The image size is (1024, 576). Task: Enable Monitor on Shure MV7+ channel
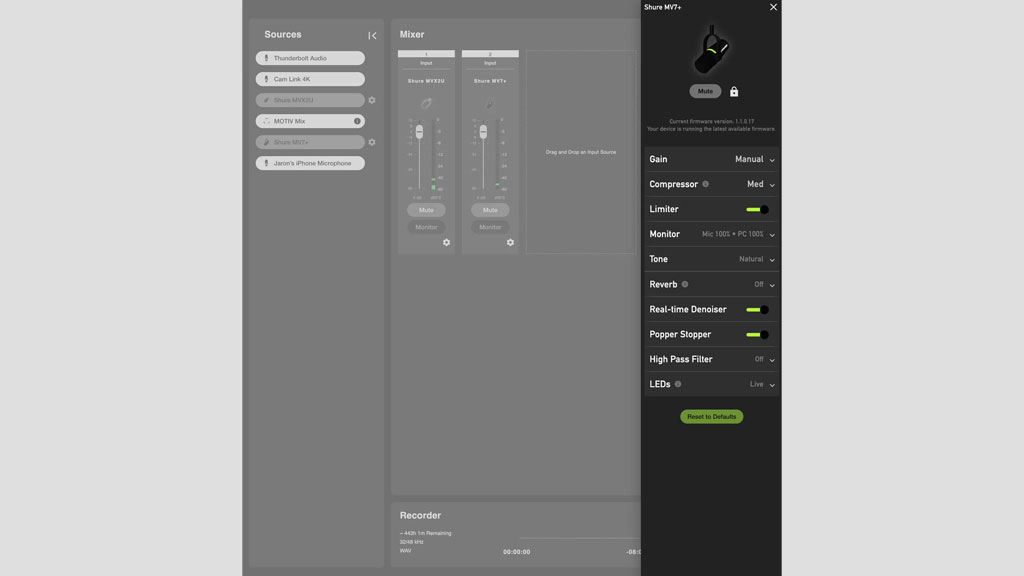490,227
